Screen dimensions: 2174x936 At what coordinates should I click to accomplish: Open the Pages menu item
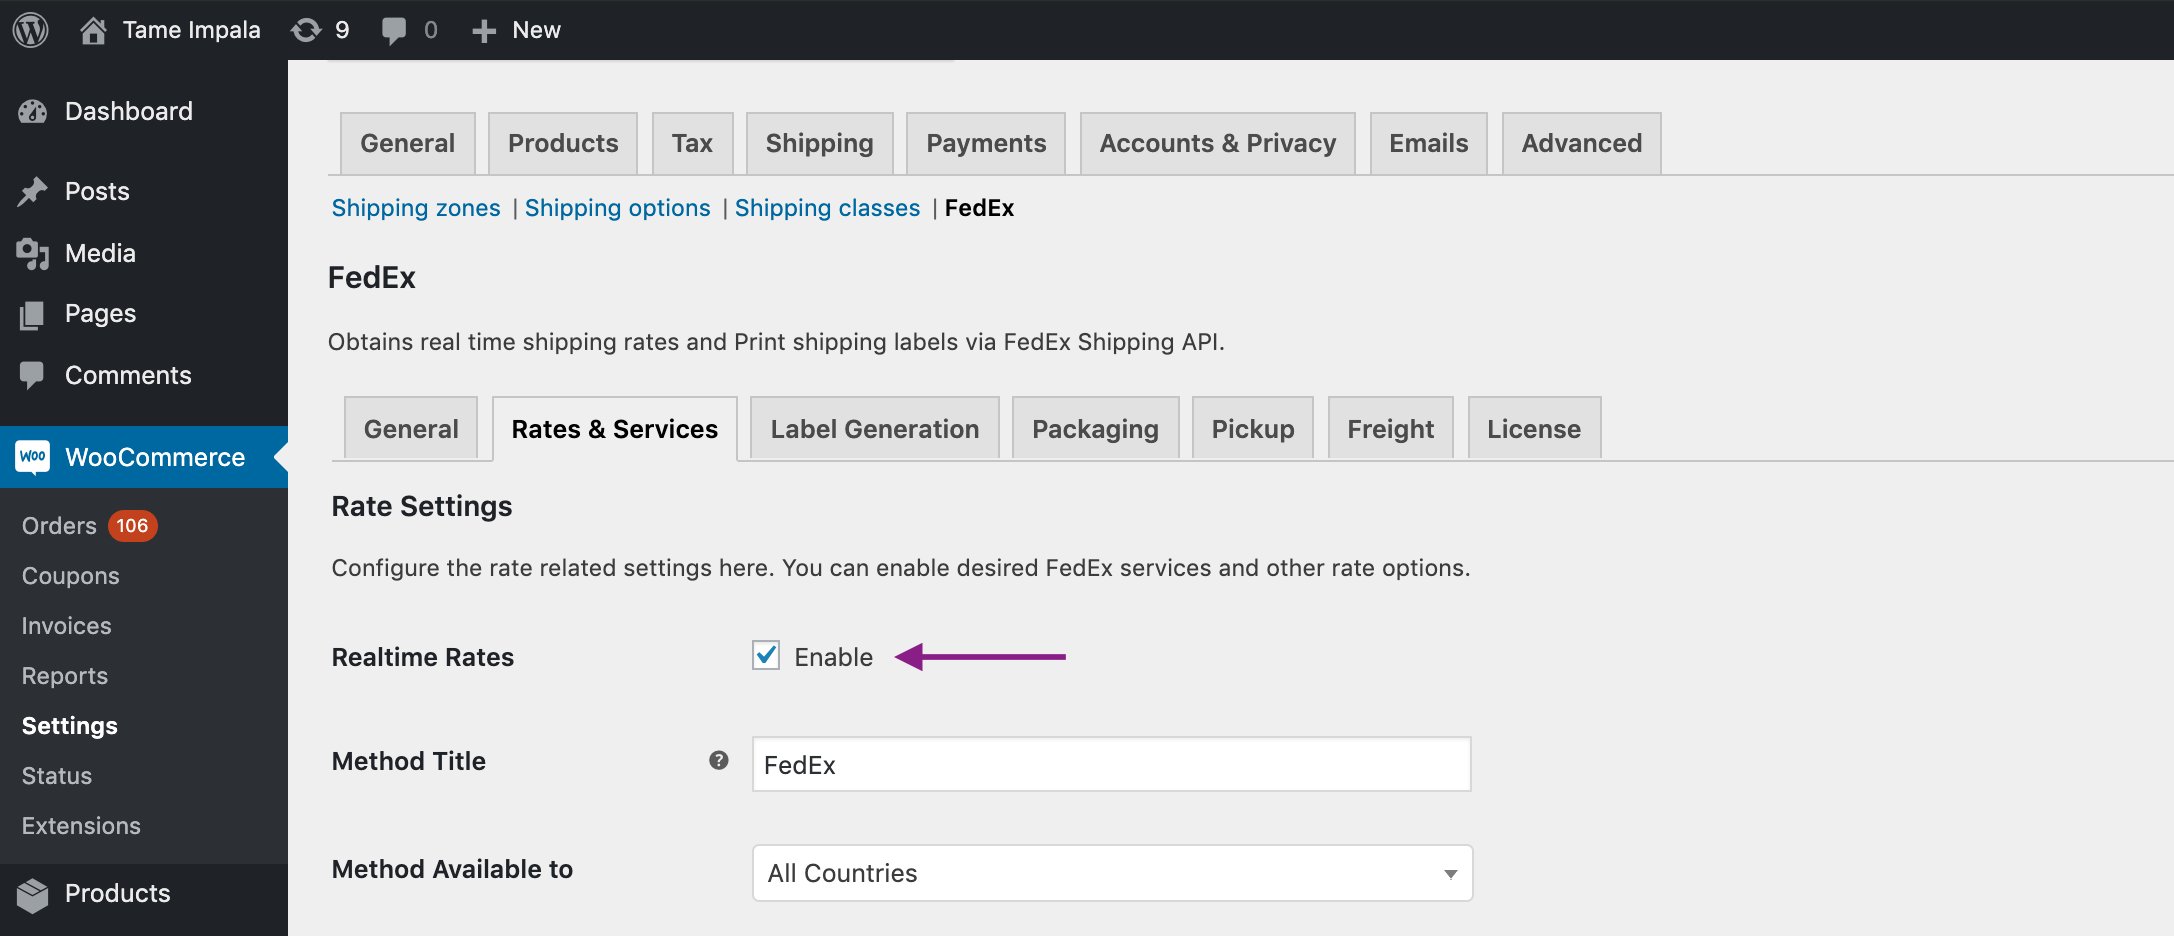(144, 314)
